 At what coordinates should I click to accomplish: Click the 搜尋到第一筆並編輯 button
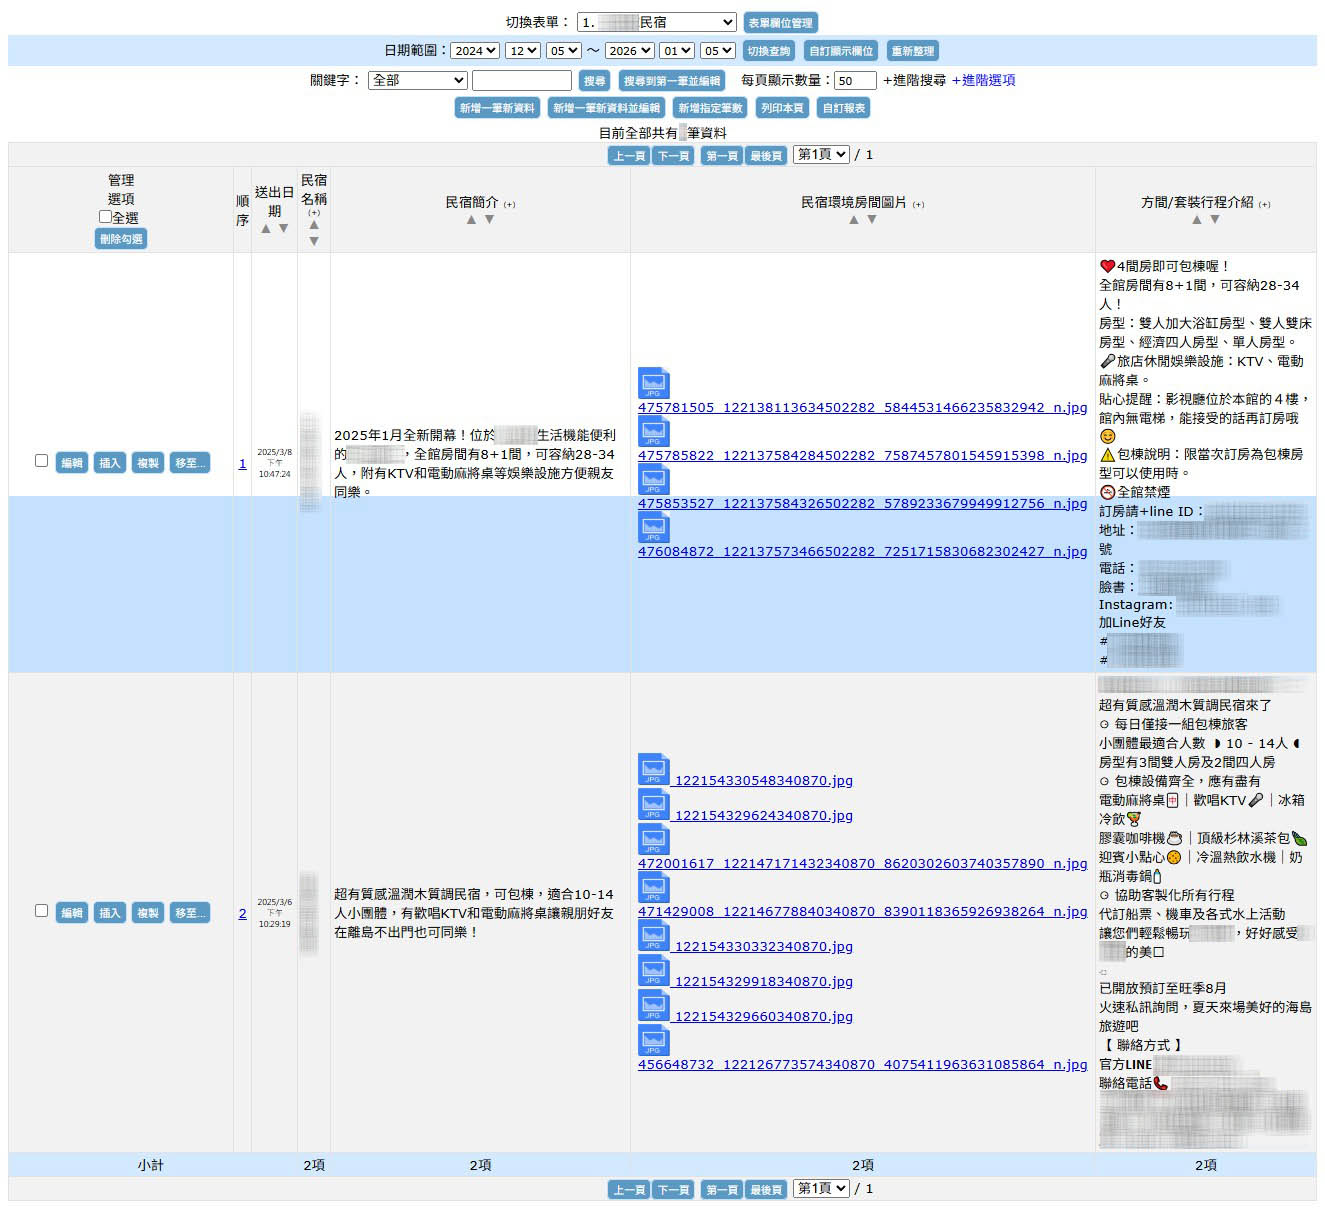[x=672, y=81]
